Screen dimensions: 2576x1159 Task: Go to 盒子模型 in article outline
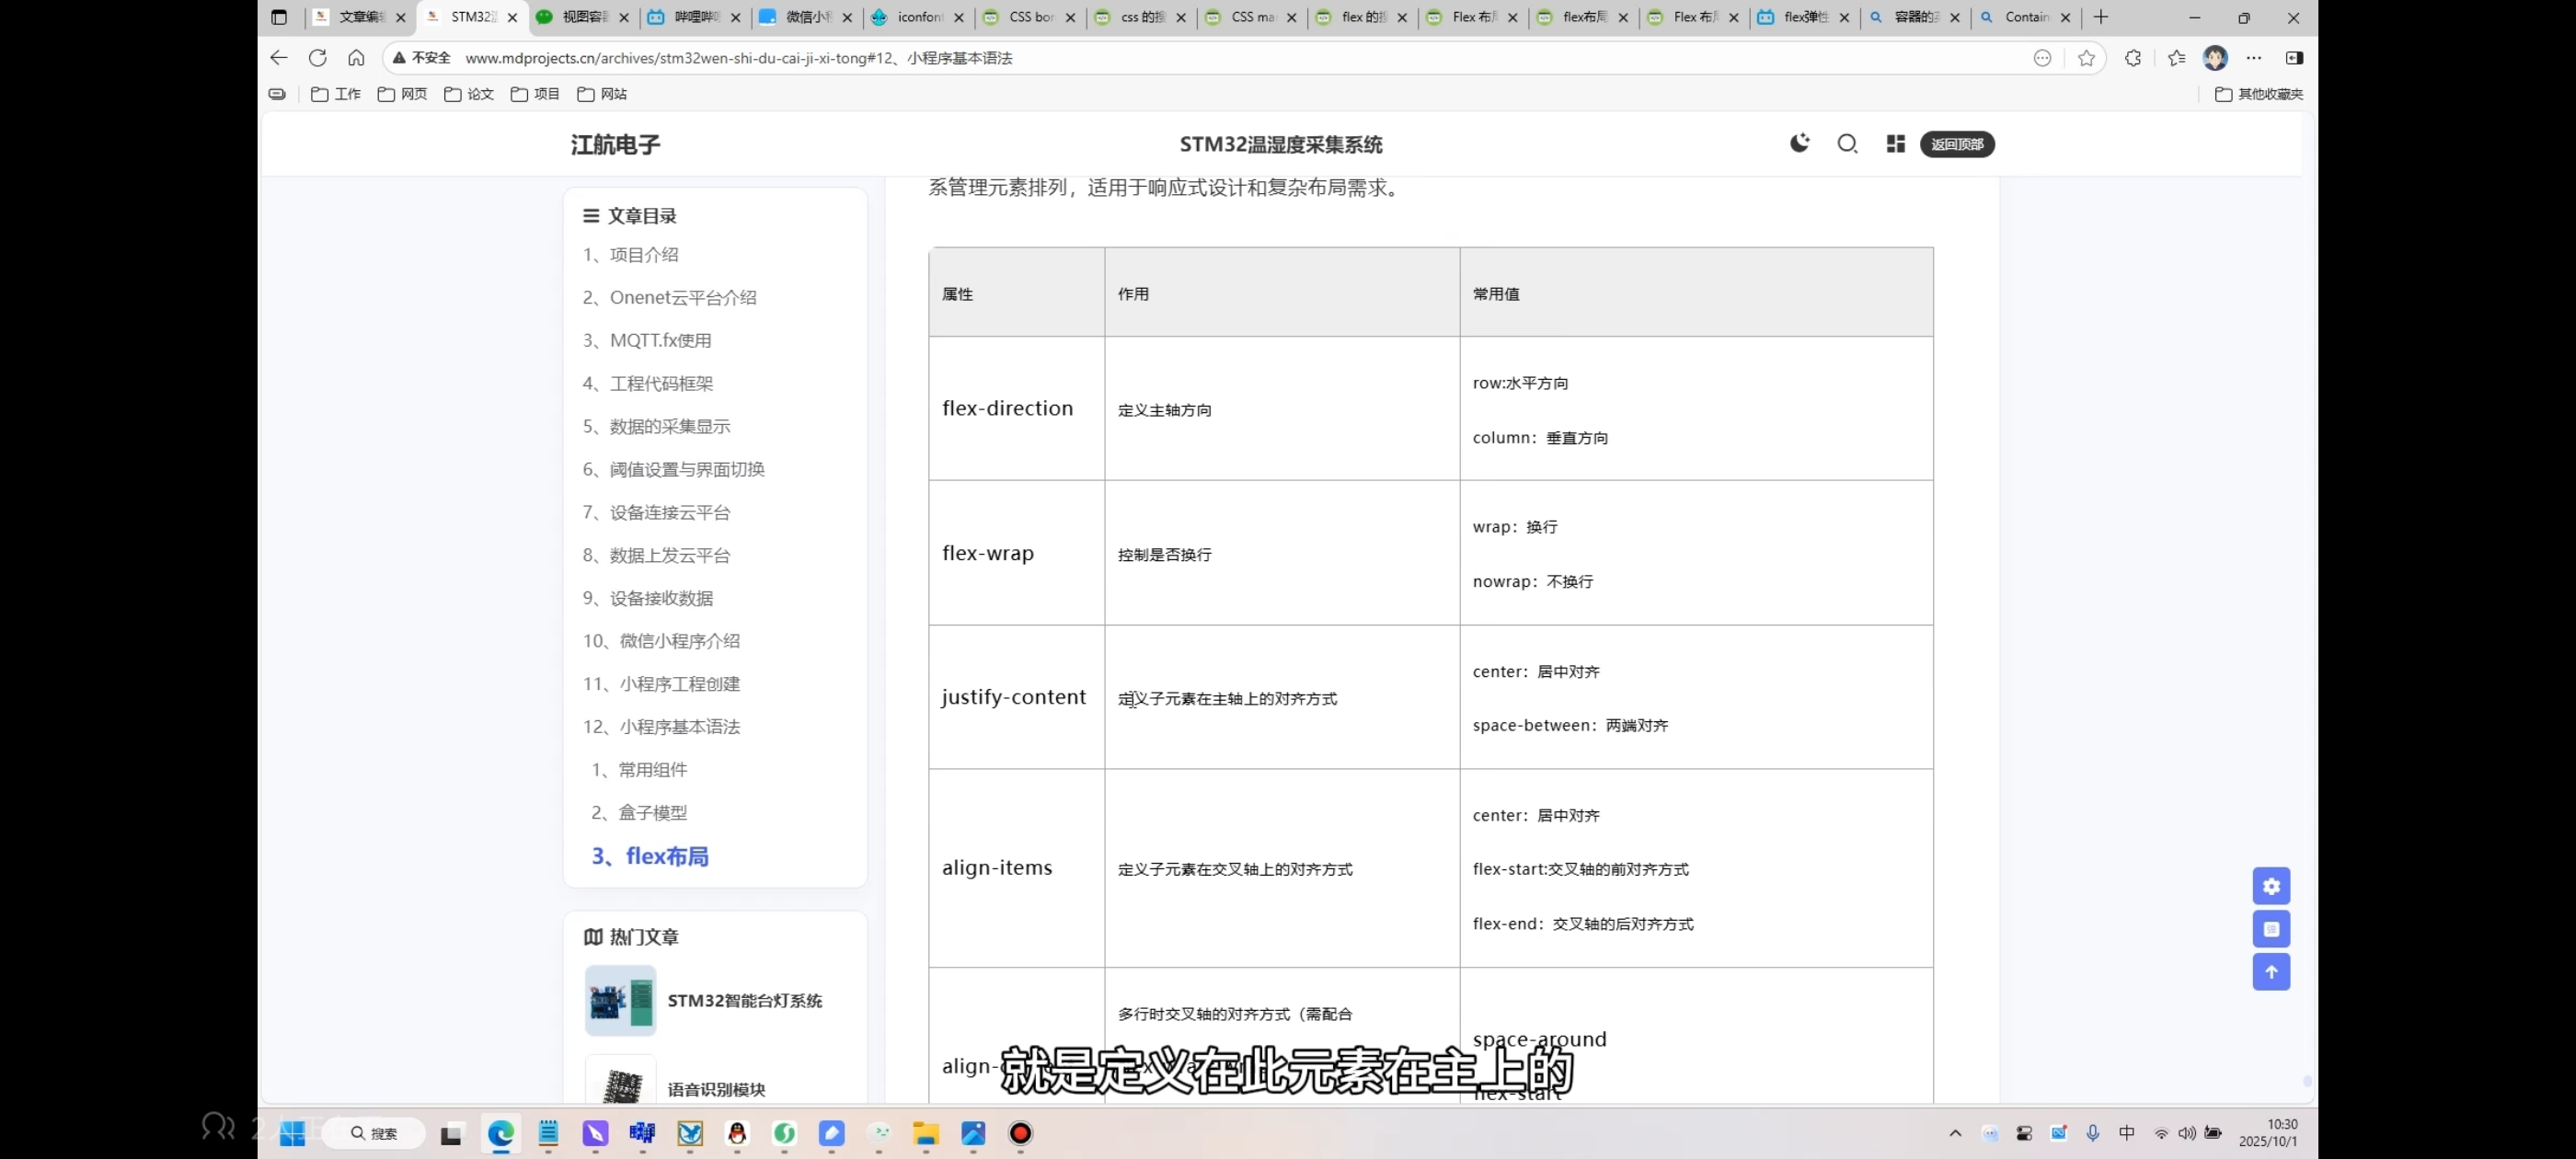click(x=652, y=812)
